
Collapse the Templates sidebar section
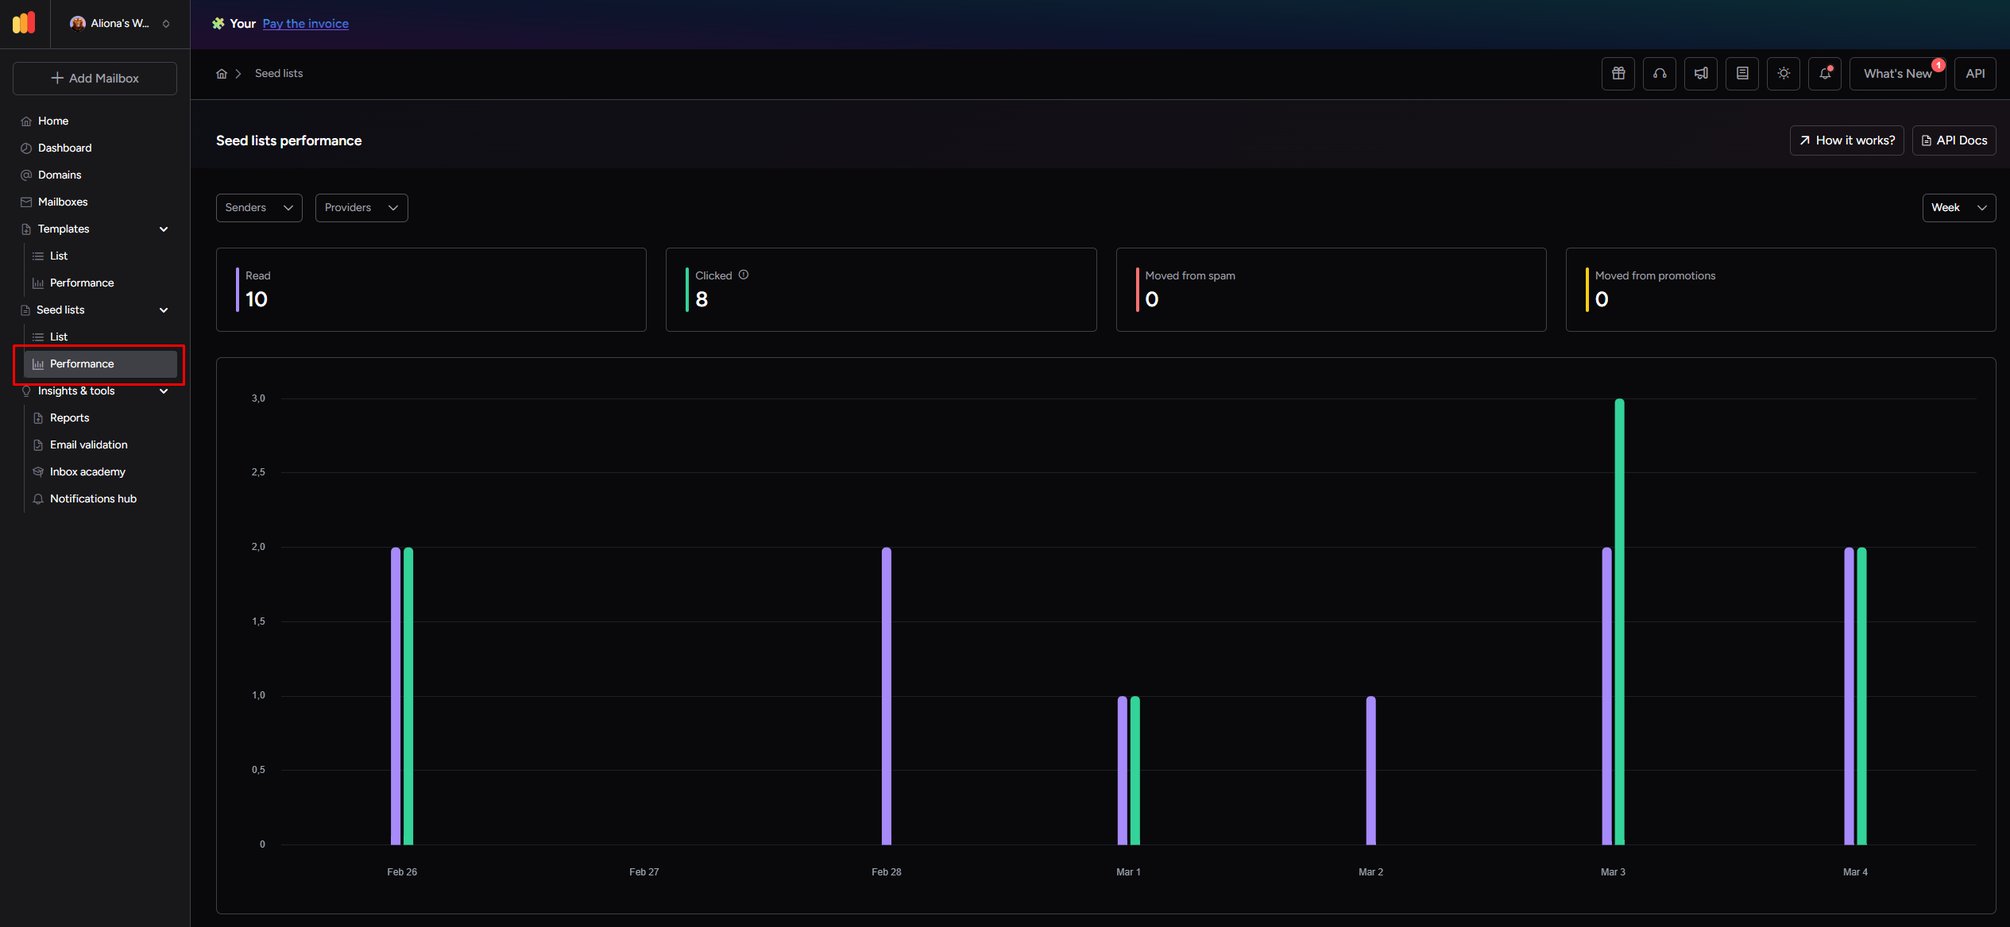tap(164, 229)
